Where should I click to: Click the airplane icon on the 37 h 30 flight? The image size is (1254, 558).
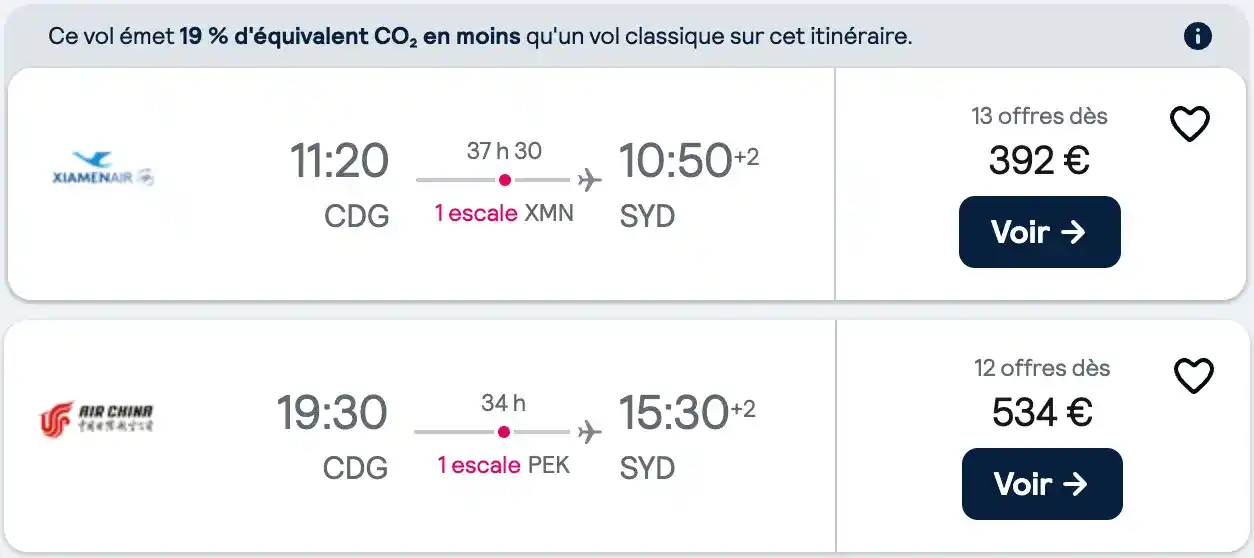[x=590, y=180]
